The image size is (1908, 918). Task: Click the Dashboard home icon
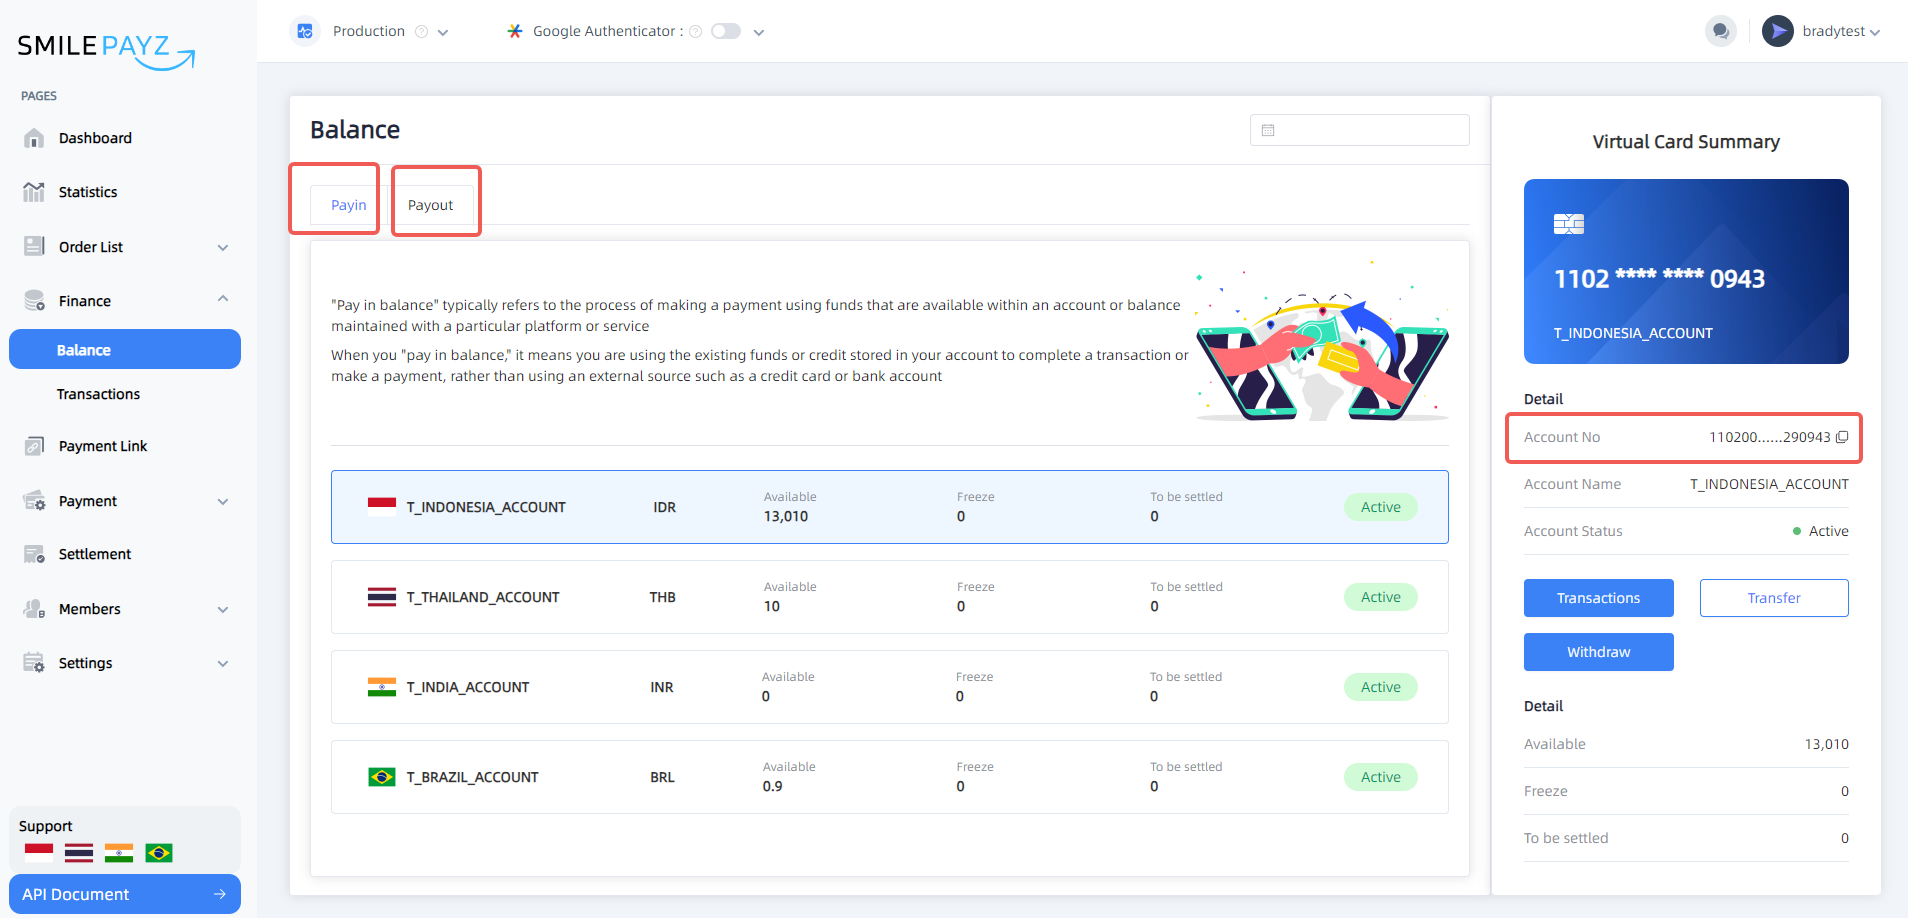point(34,138)
